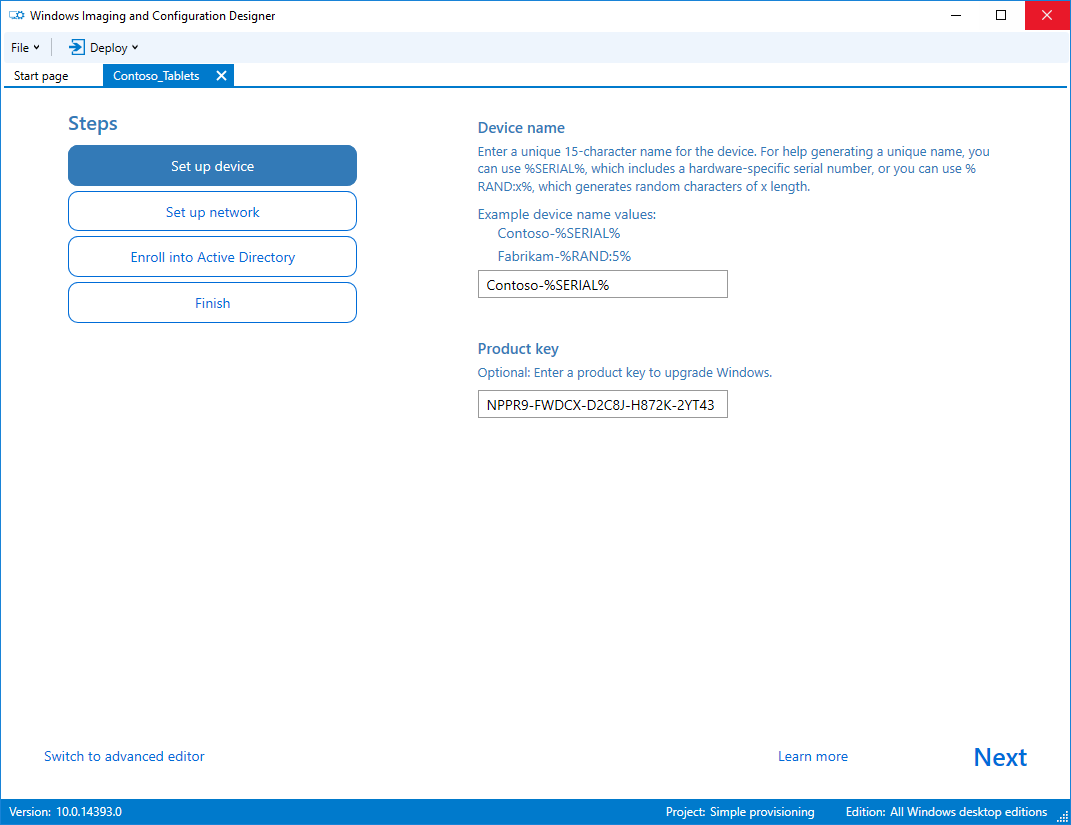Click the Deploy arrow icon

76,47
